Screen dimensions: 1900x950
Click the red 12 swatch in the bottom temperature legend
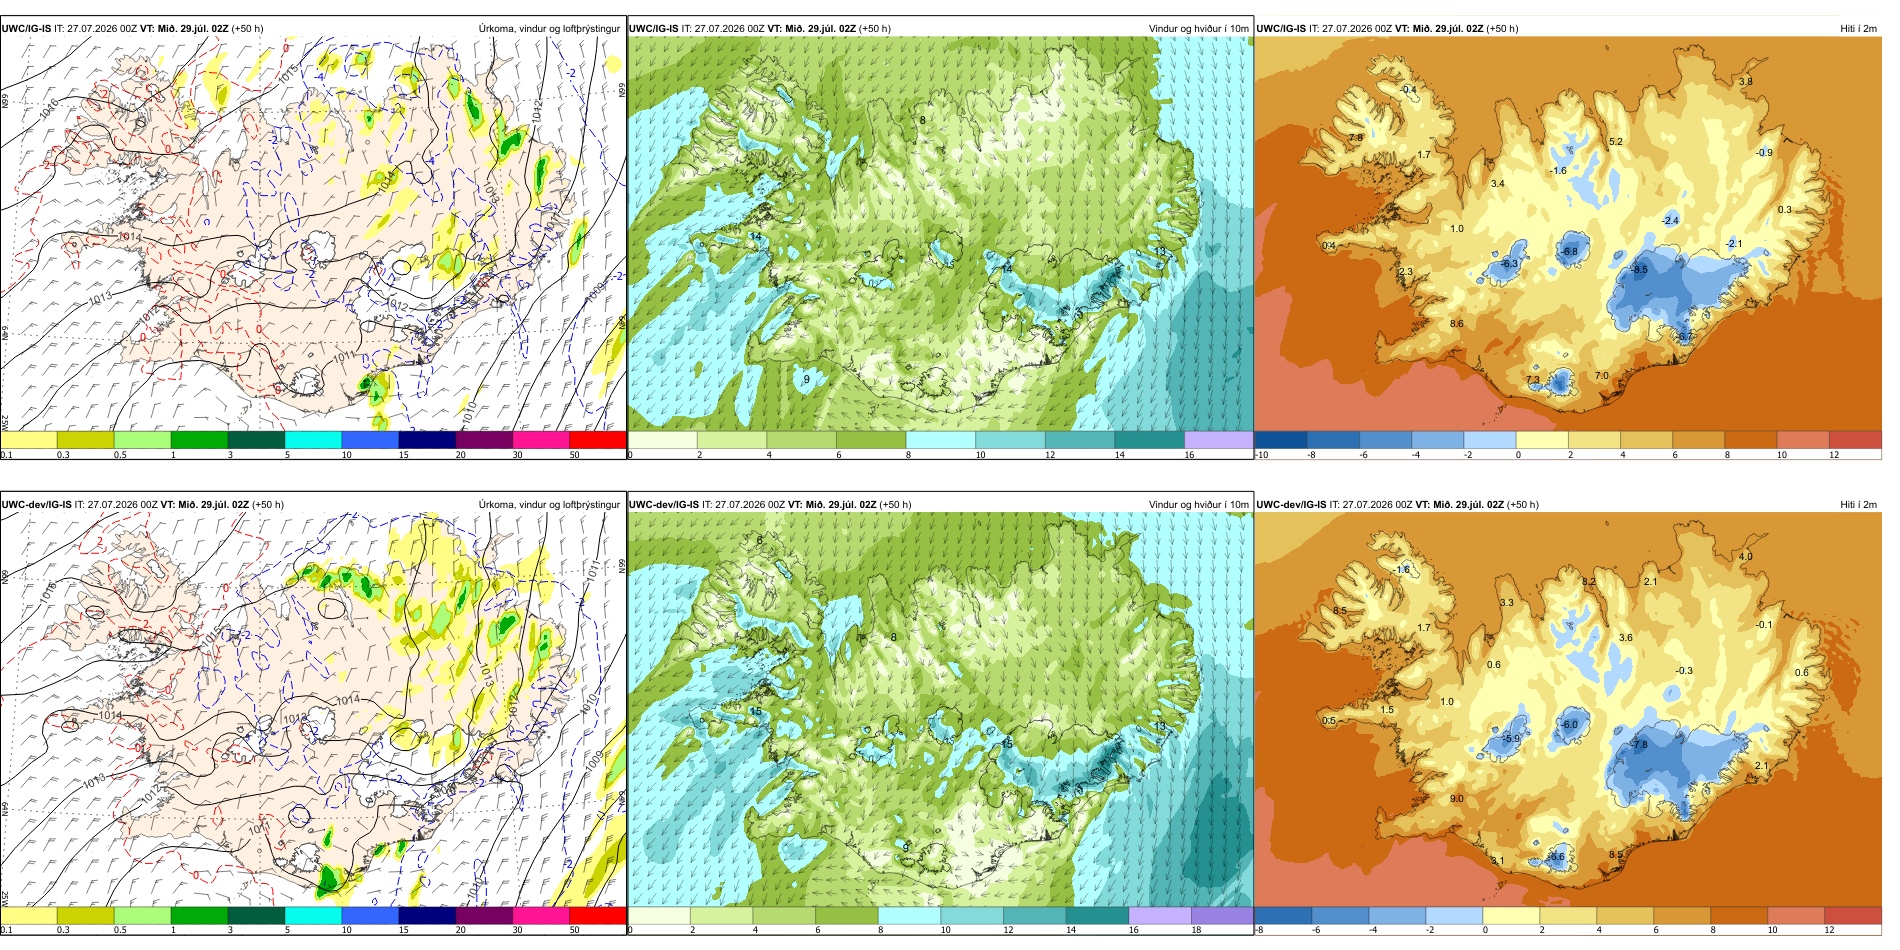1853,915
